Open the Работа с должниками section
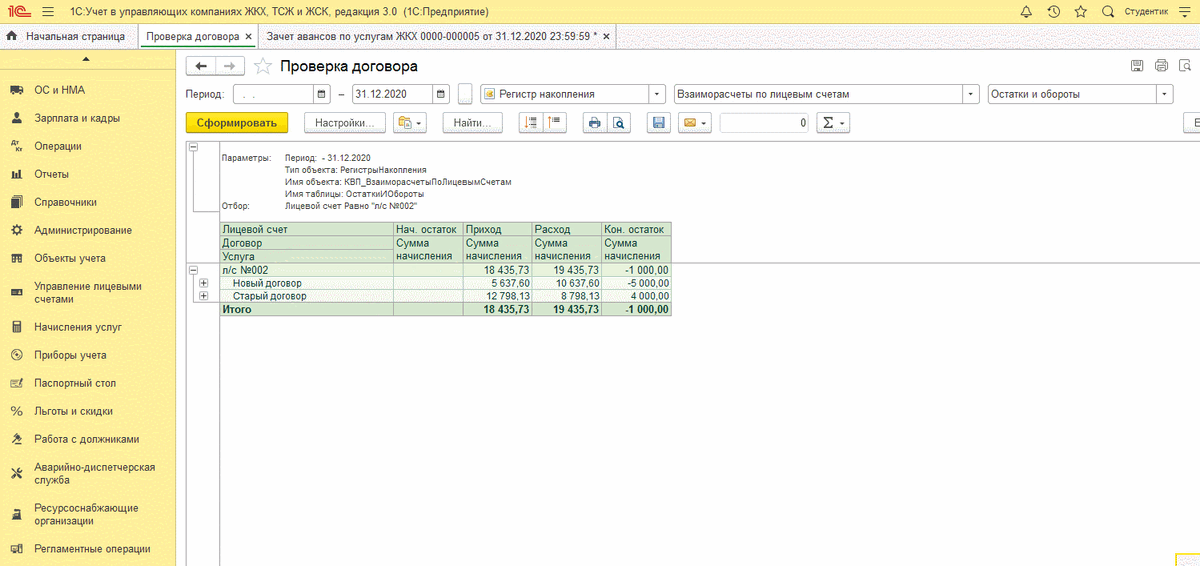 86,439
